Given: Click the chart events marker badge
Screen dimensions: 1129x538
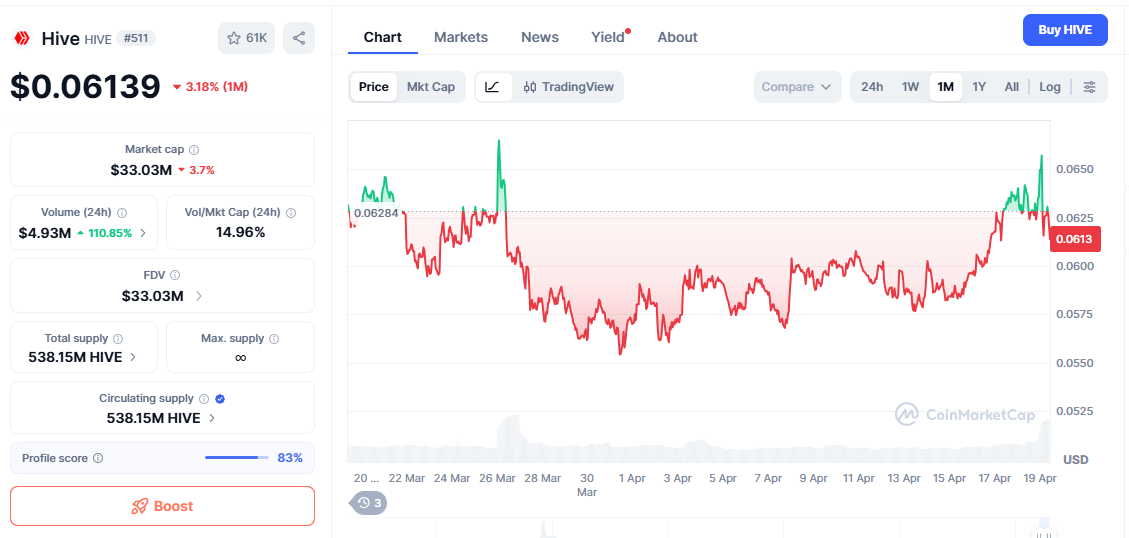Looking at the screenshot, I should click(x=368, y=503).
